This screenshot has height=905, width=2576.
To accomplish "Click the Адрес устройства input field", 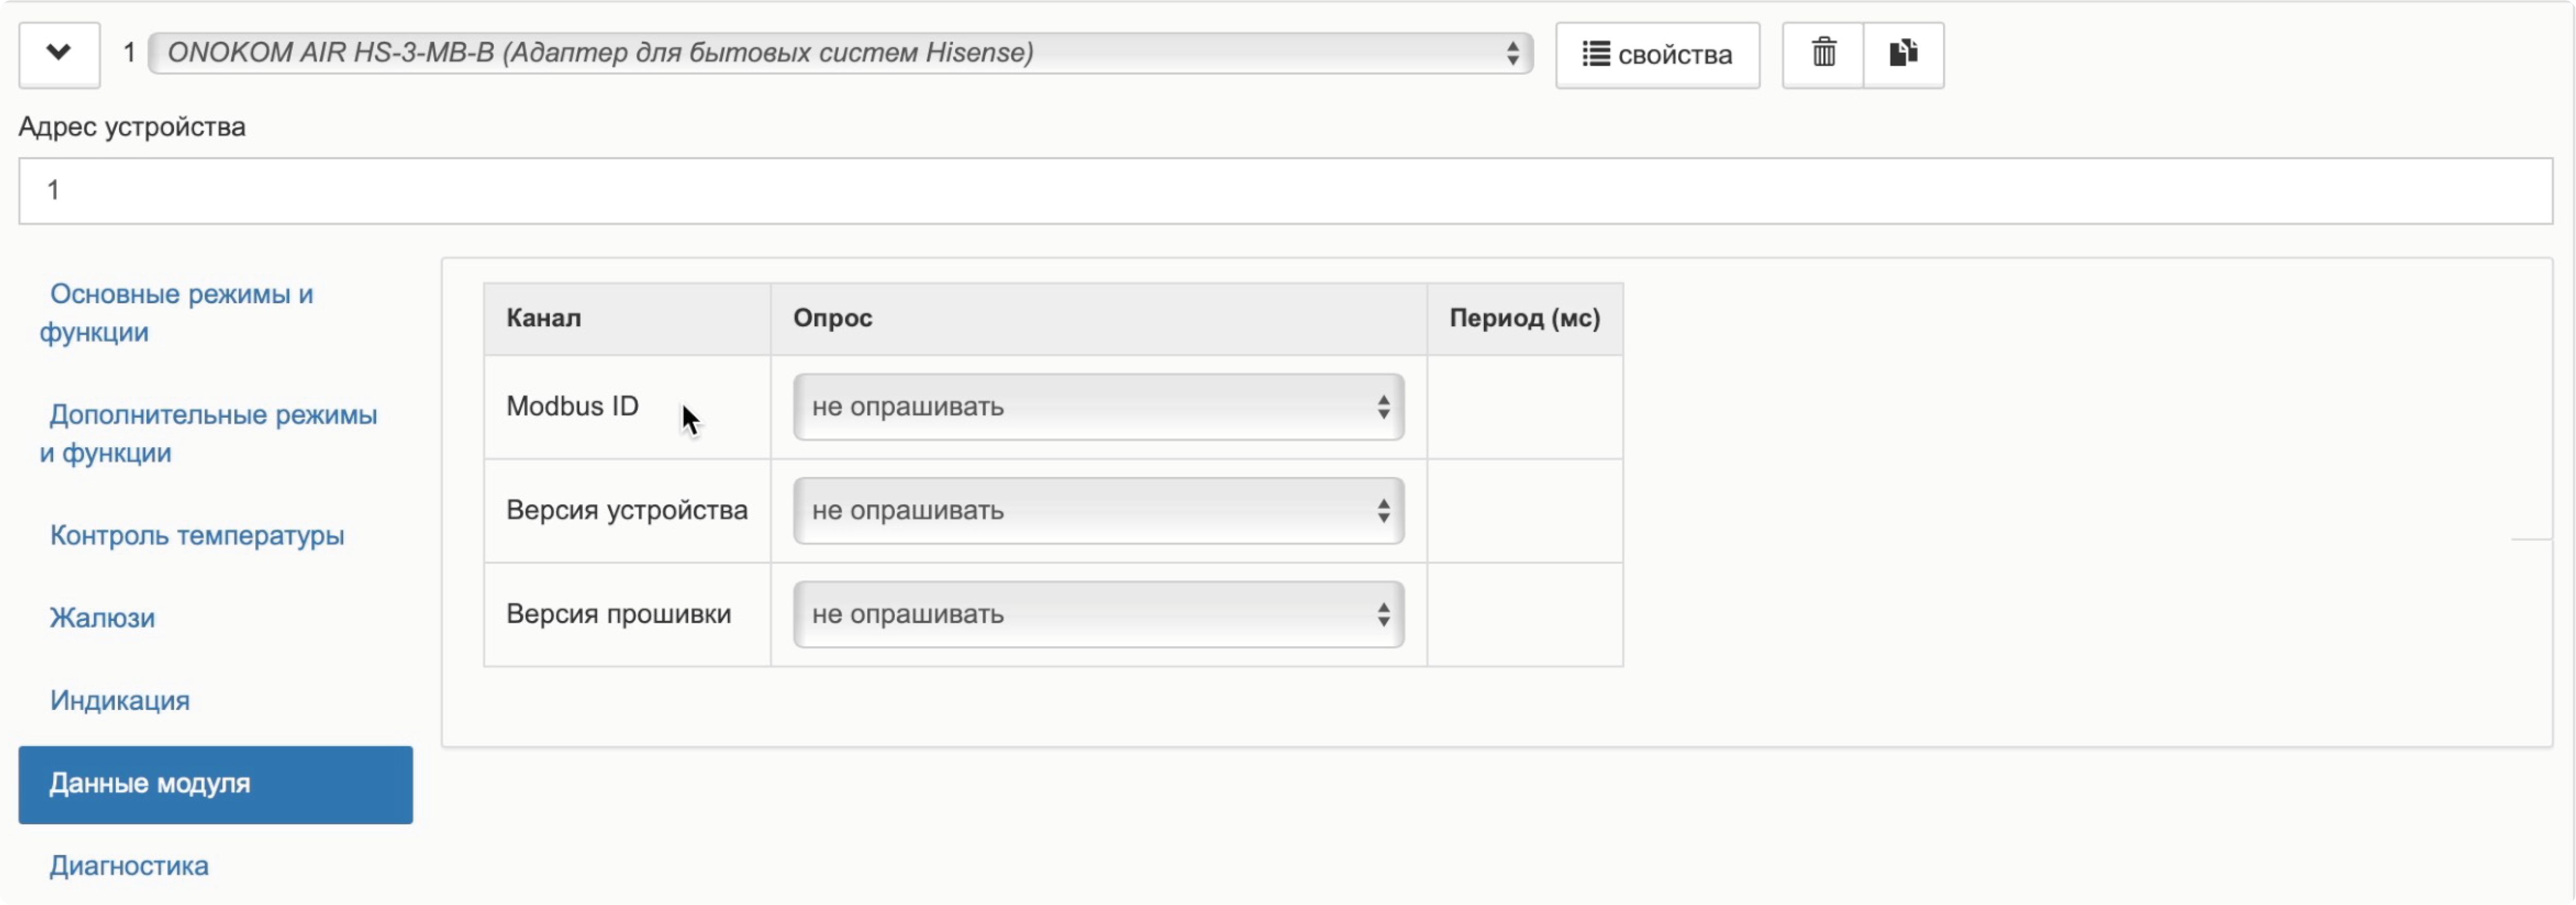I will tap(1285, 190).
